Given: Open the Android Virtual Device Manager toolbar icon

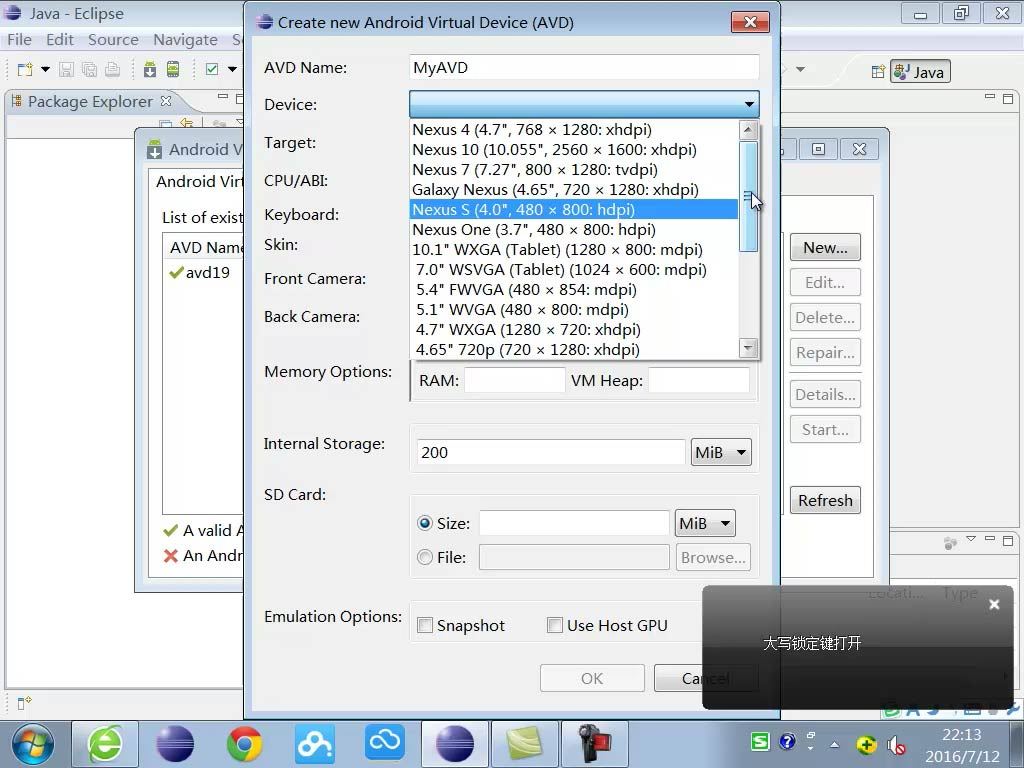Looking at the screenshot, I should (173, 69).
